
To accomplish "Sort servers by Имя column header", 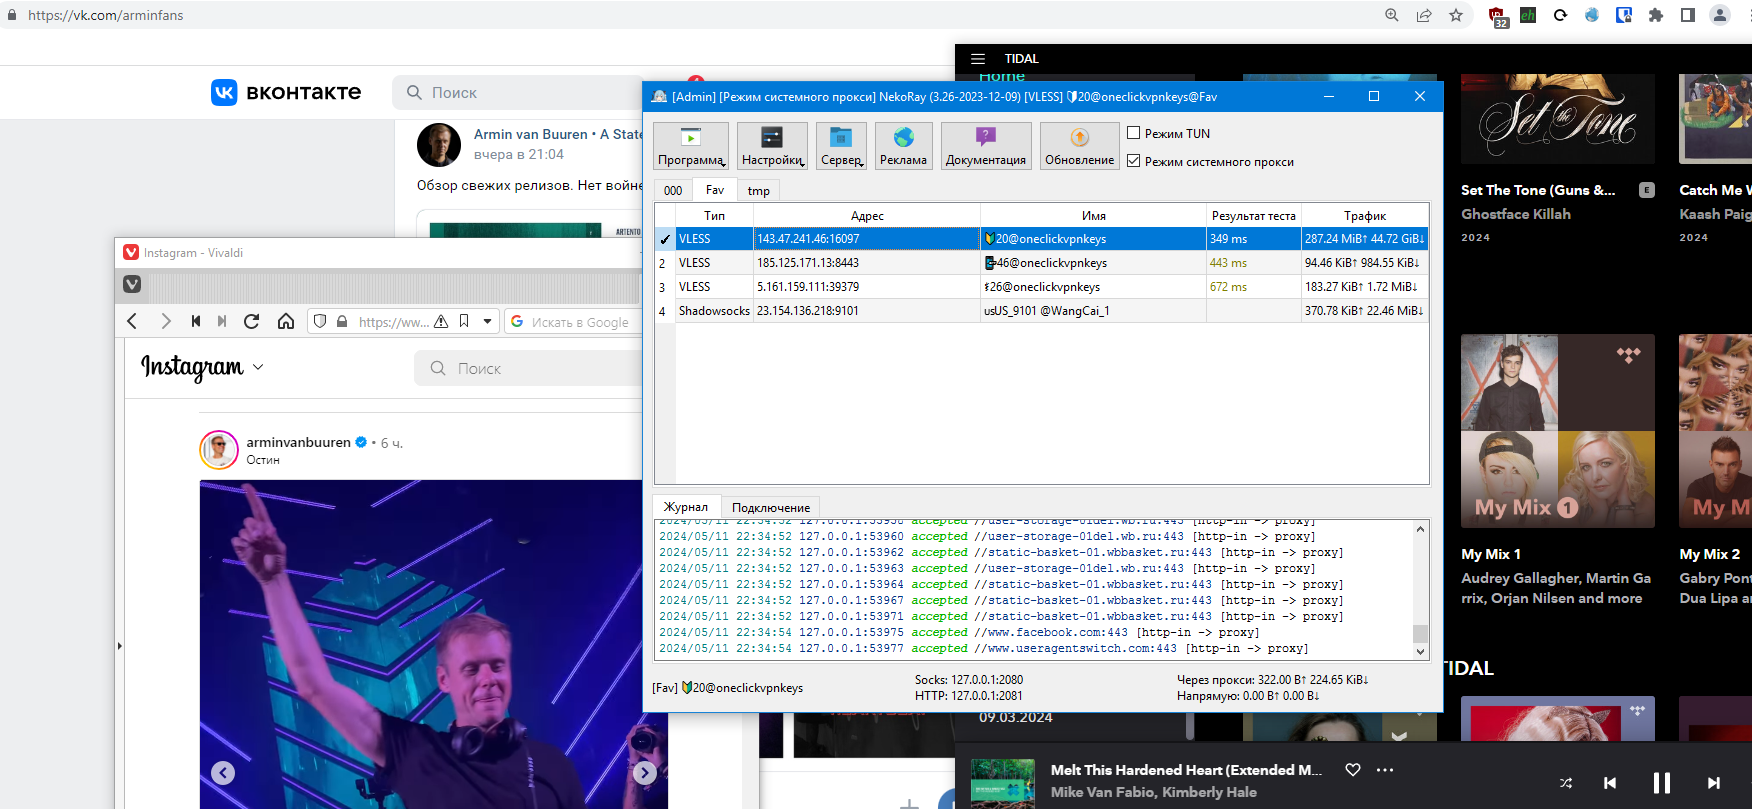I will coord(1094,215).
